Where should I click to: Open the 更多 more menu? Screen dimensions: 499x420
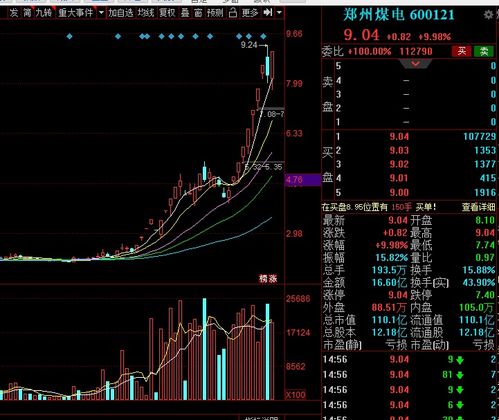pos(250,13)
